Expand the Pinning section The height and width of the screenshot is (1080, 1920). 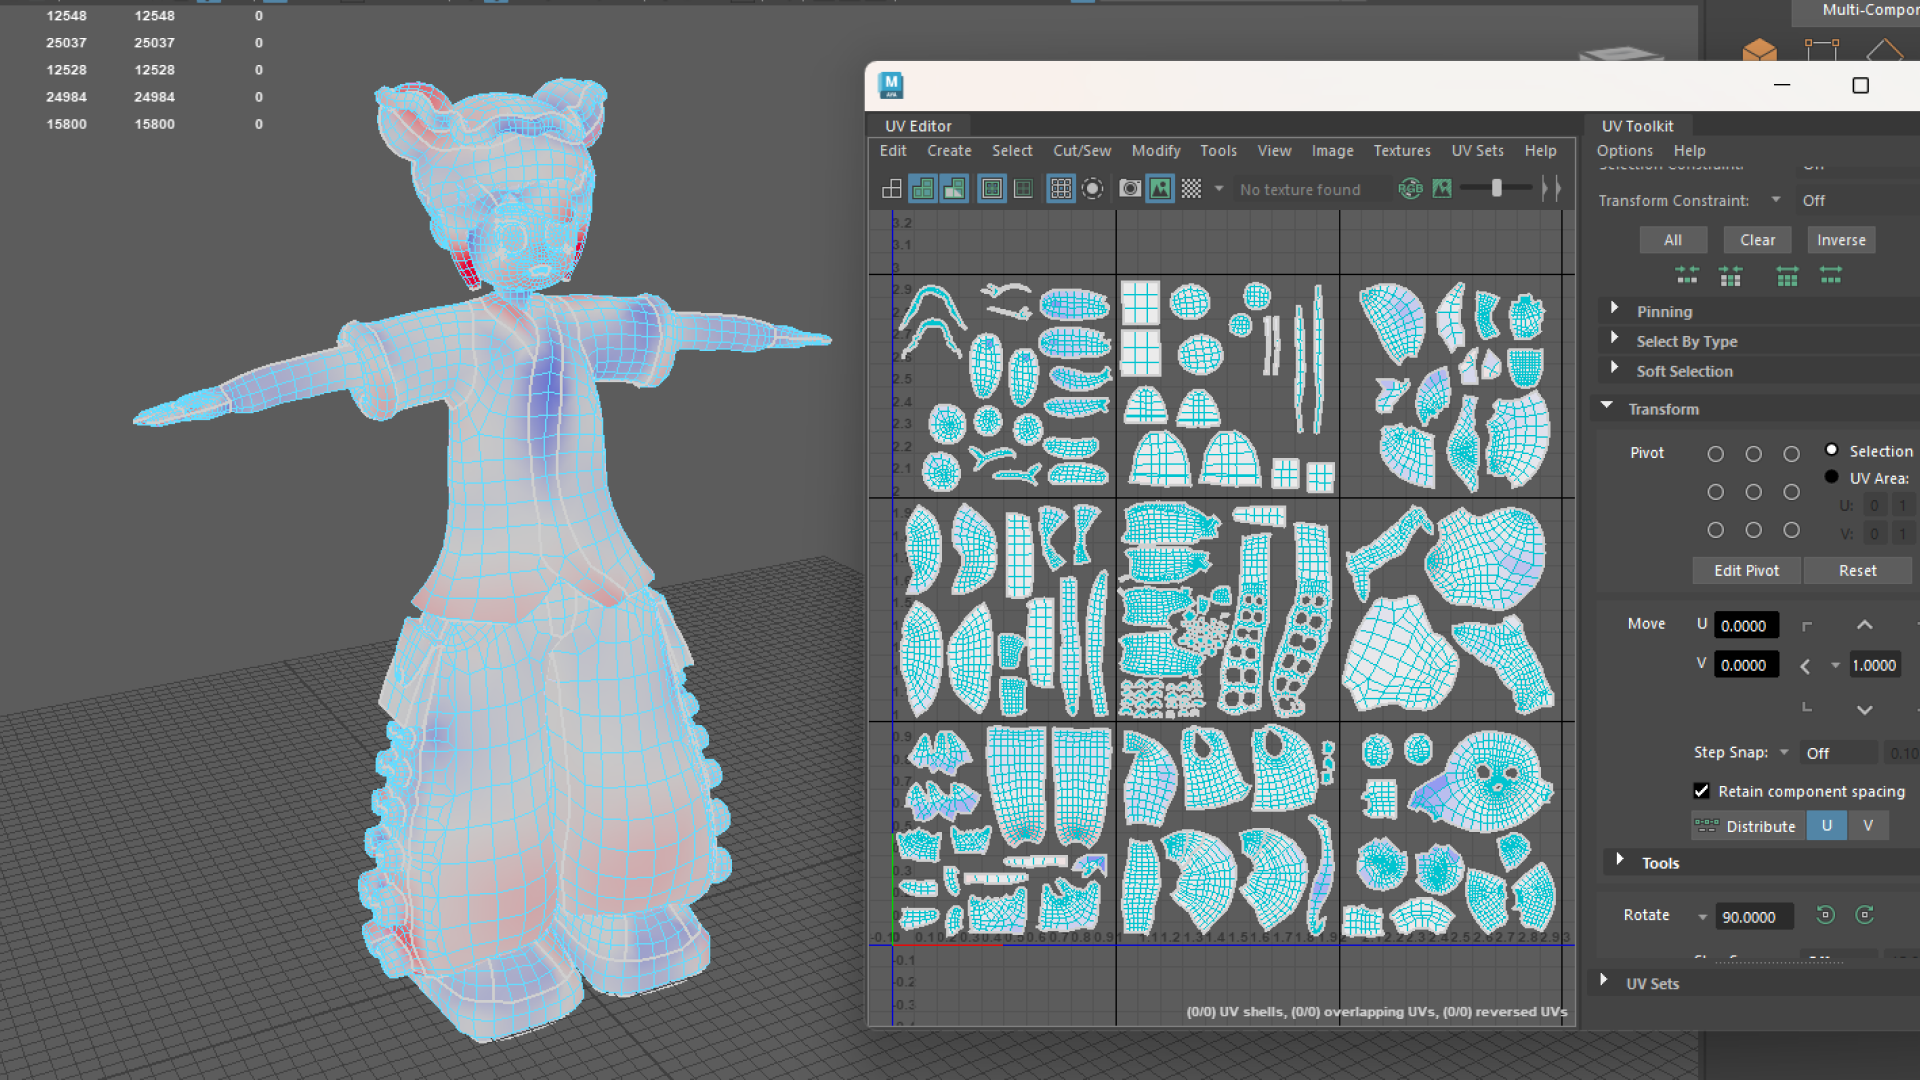[x=1614, y=309]
